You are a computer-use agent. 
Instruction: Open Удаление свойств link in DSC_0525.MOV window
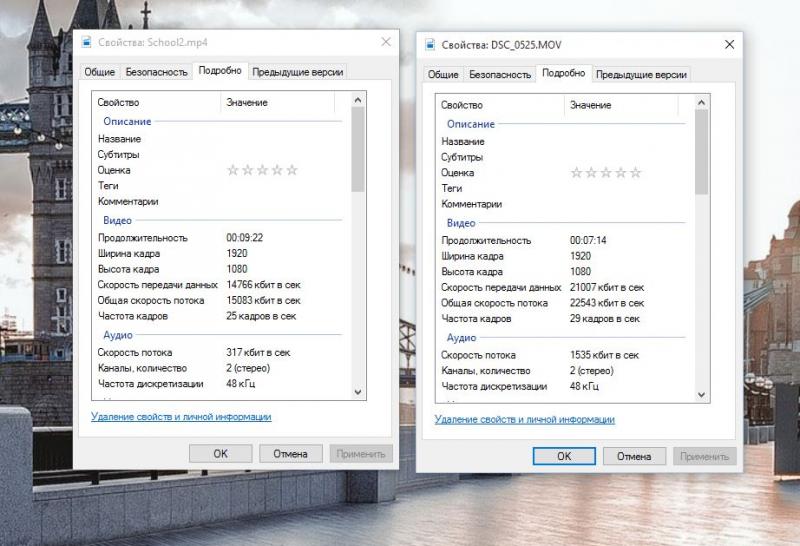[x=524, y=419]
